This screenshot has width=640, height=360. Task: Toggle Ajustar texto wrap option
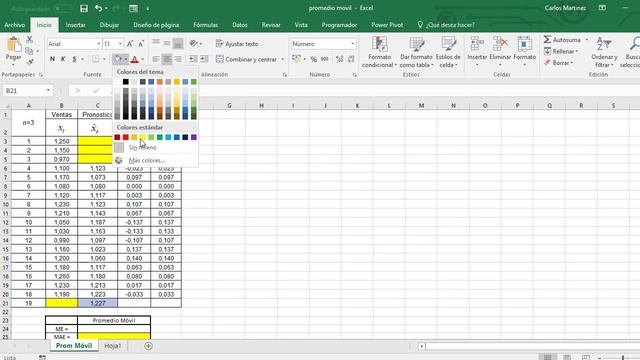[x=237, y=44]
